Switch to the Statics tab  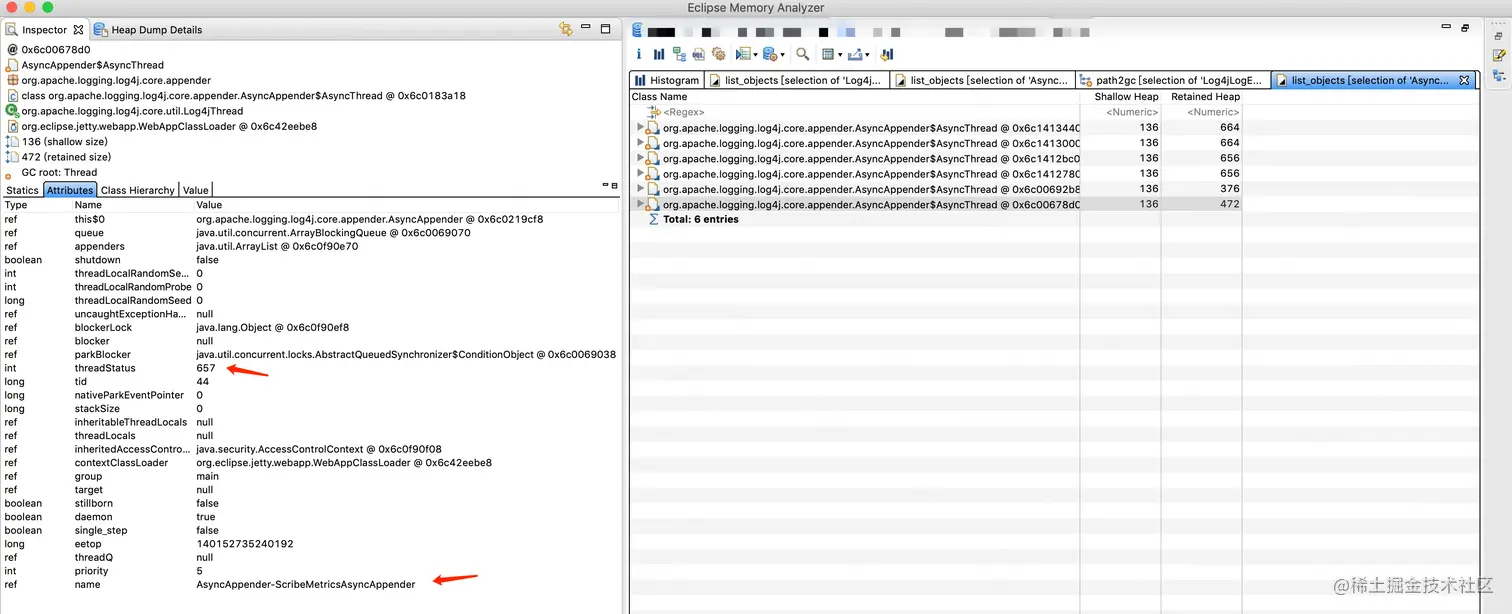click(22, 190)
